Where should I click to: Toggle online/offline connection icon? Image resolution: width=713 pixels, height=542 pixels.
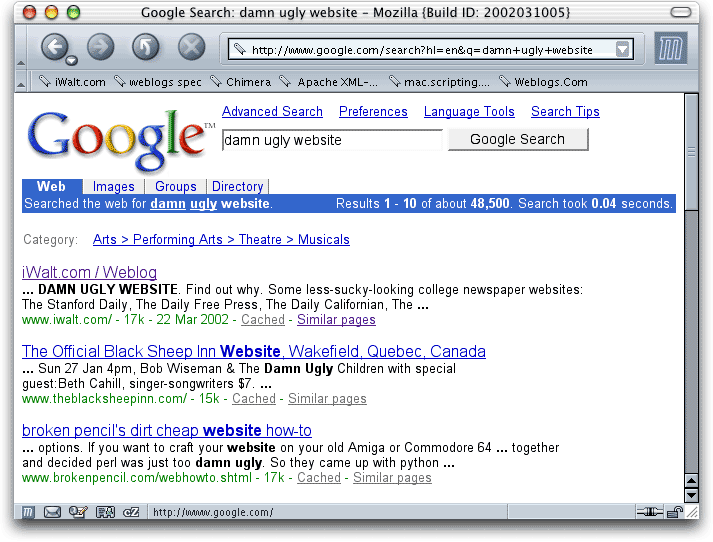click(x=649, y=513)
